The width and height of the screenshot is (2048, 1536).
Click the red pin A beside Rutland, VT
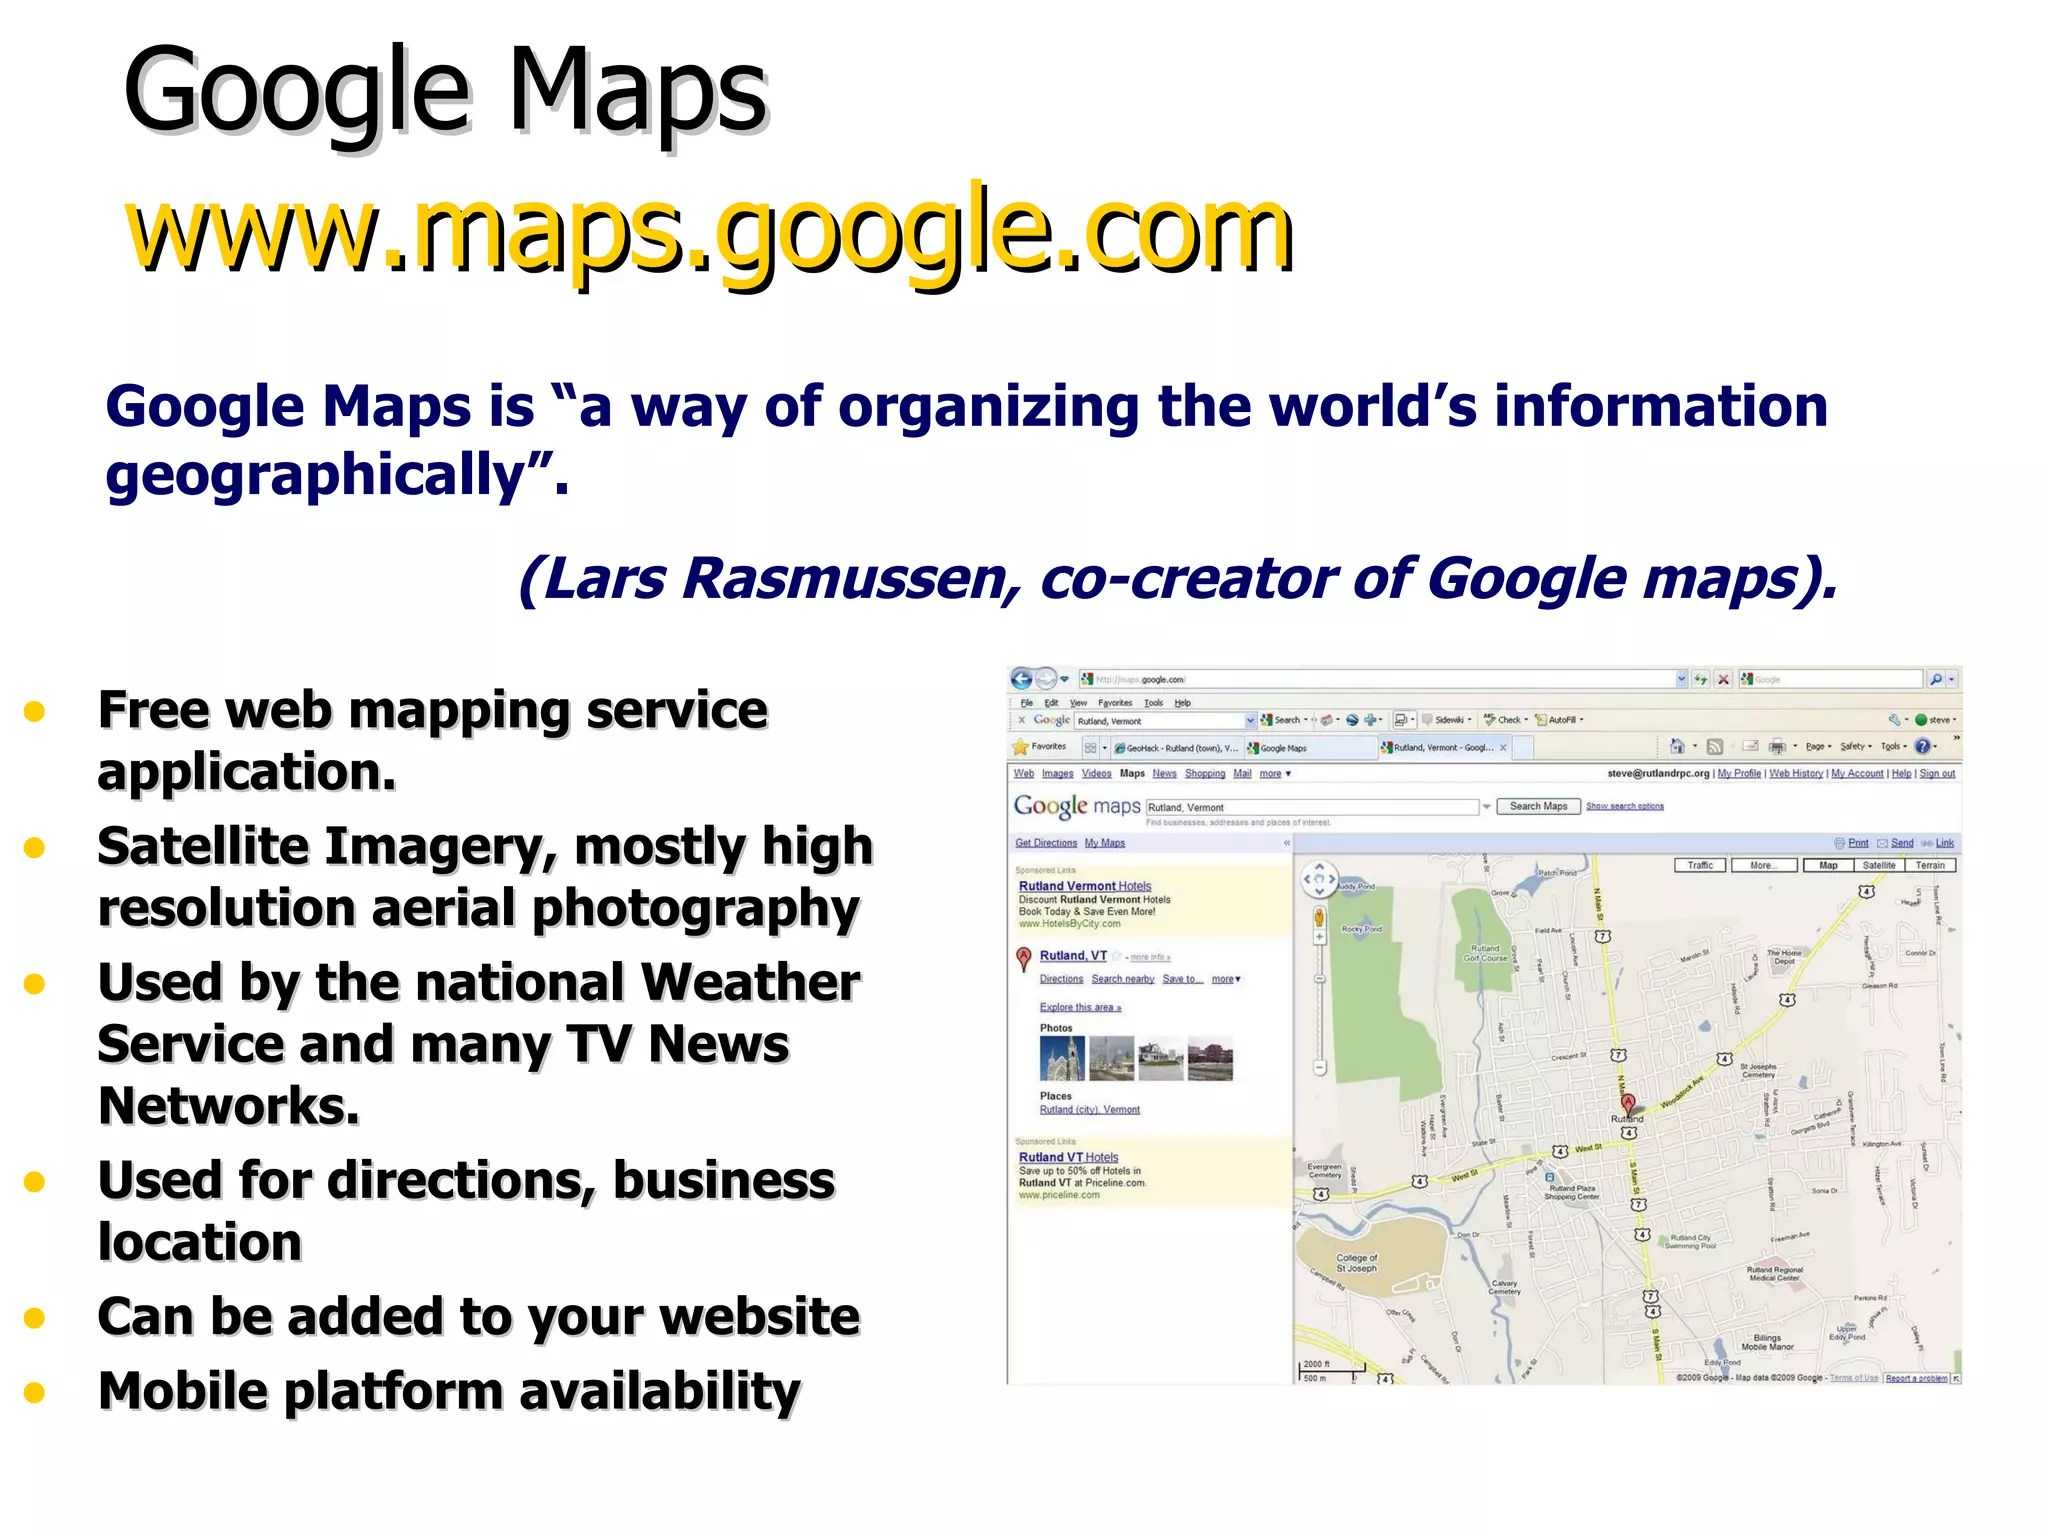pos(1023,958)
